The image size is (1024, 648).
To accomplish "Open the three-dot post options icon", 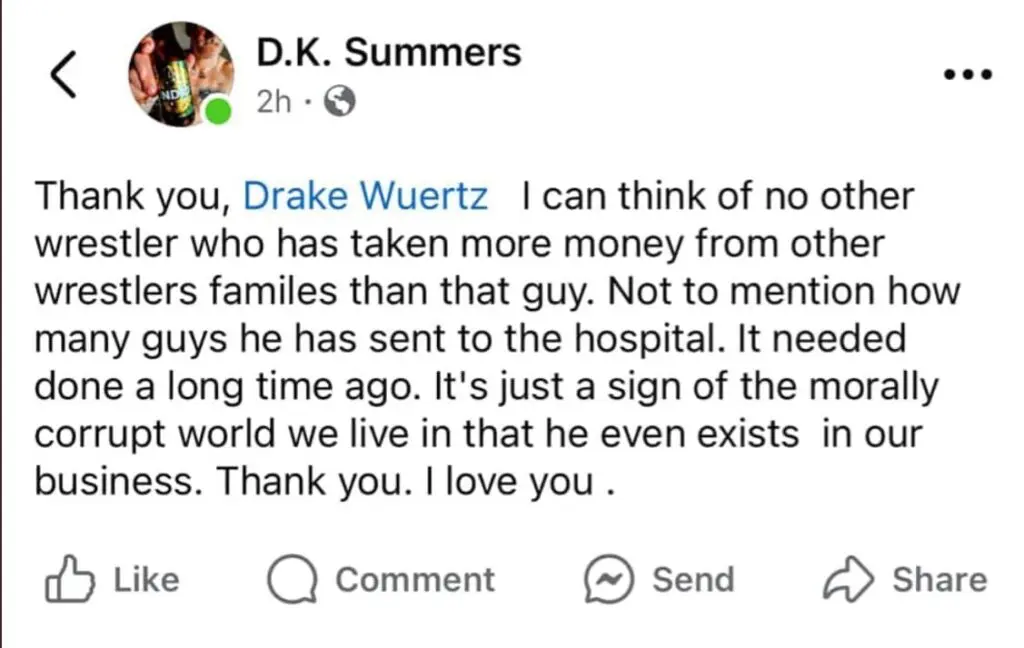I will (967, 72).
